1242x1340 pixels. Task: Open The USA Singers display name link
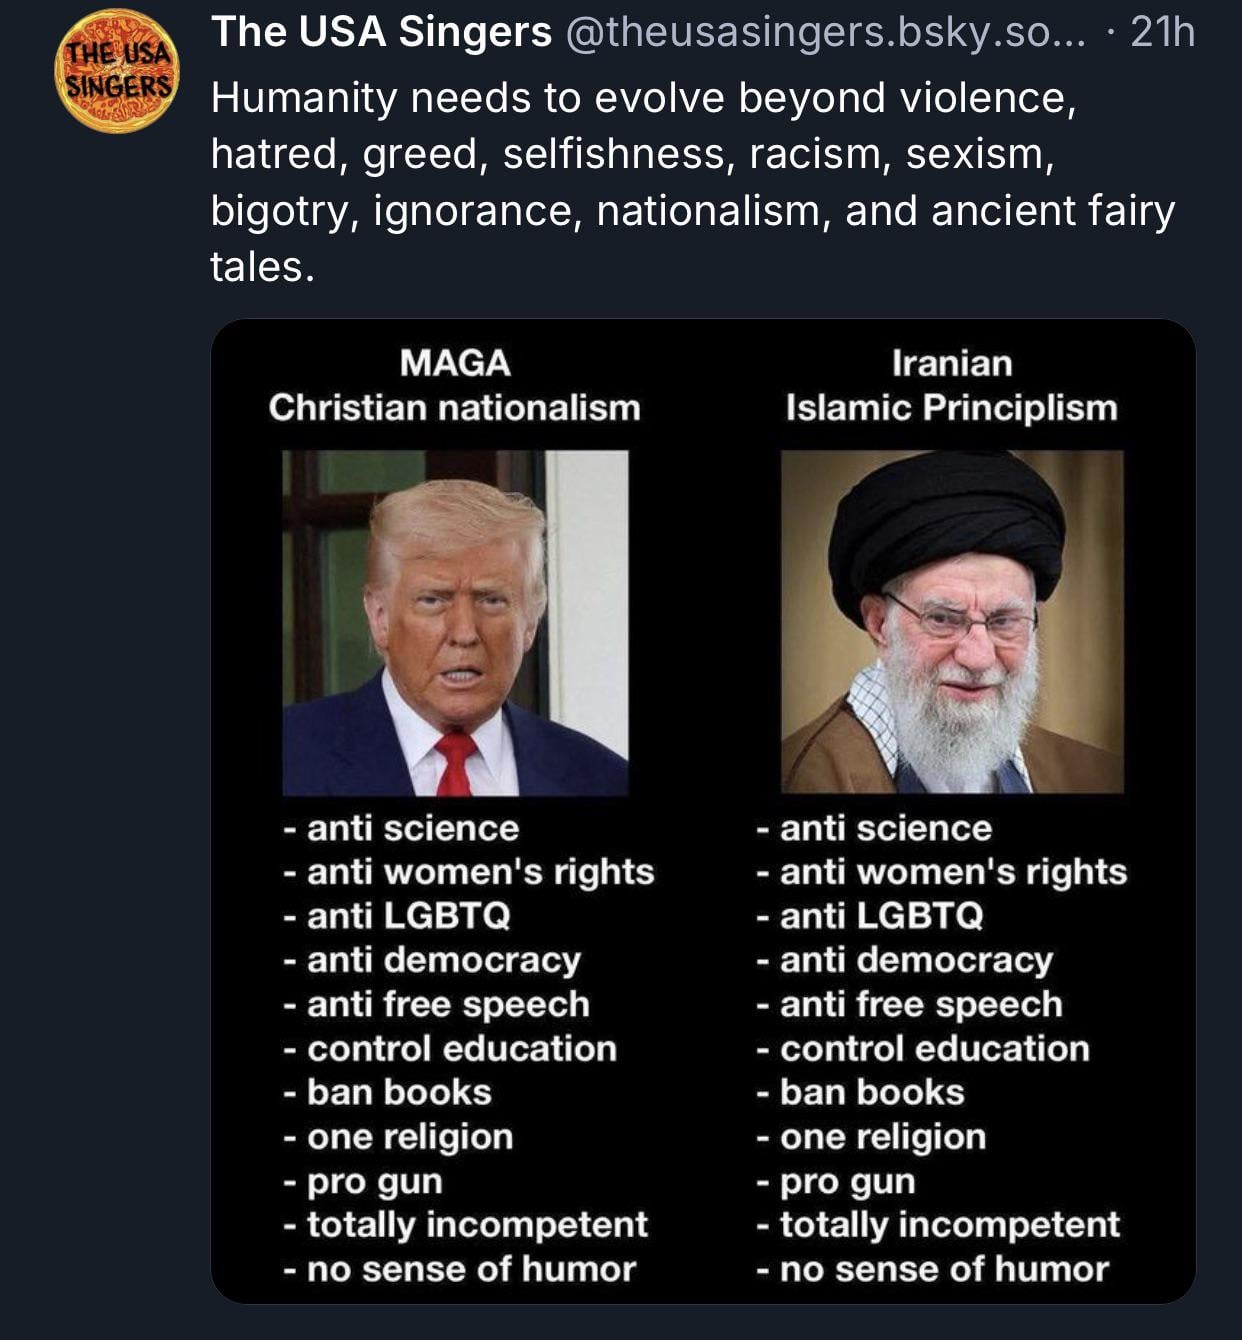point(381,33)
